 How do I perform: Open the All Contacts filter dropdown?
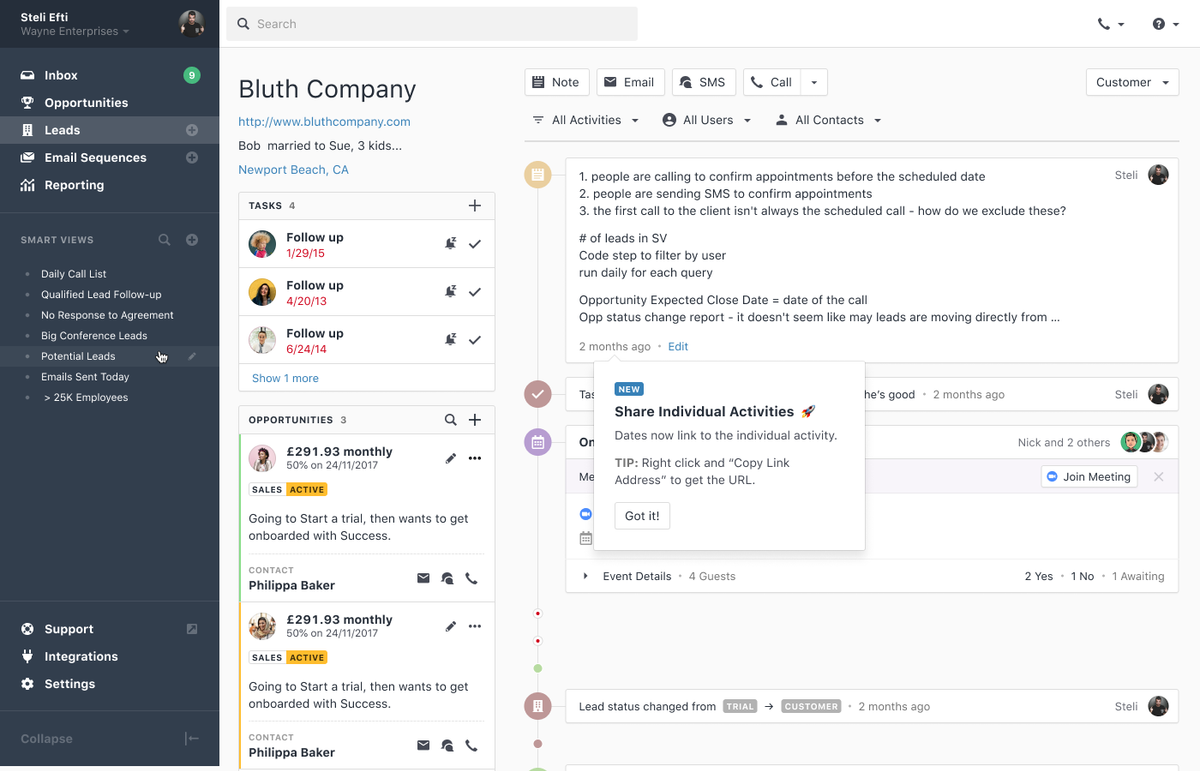click(829, 120)
